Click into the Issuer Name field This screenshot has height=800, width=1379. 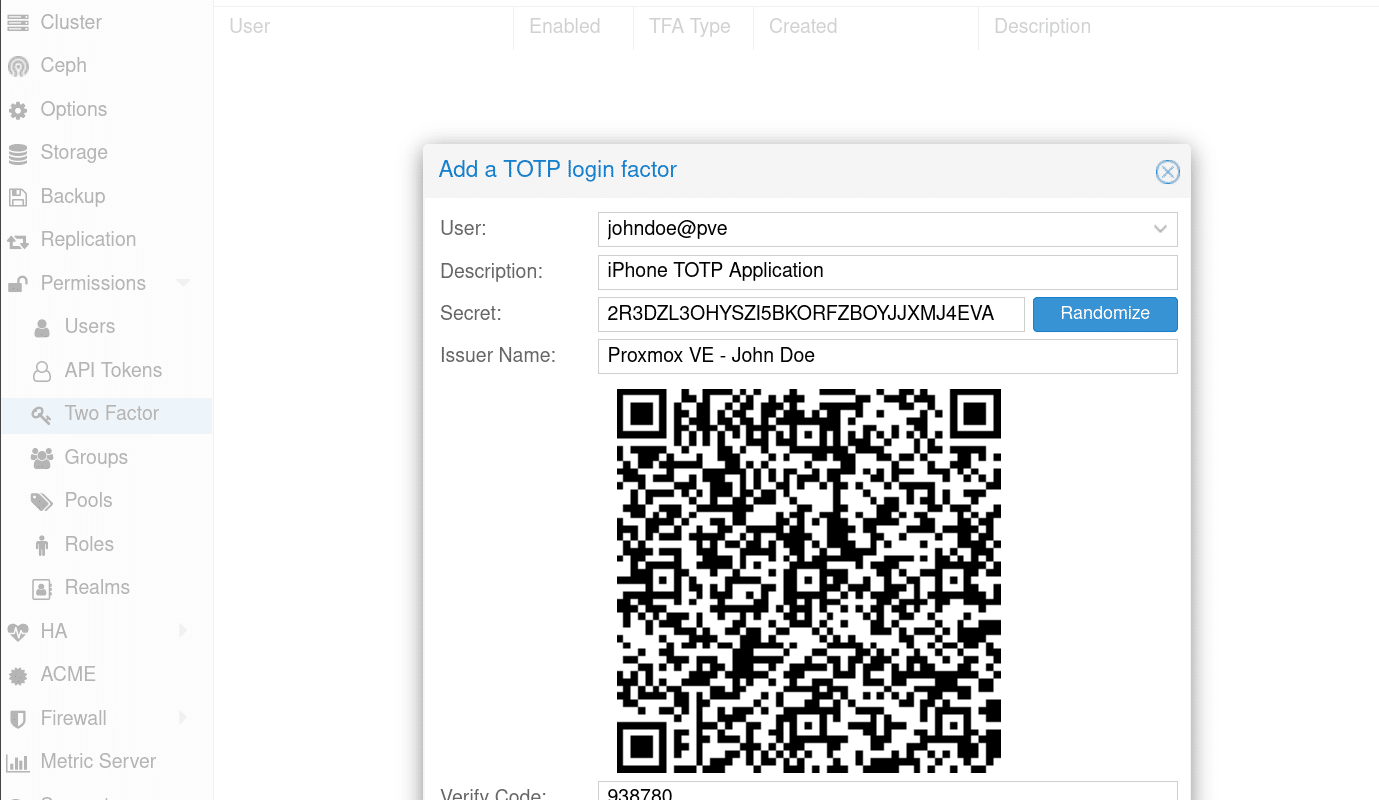click(x=888, y=356)
